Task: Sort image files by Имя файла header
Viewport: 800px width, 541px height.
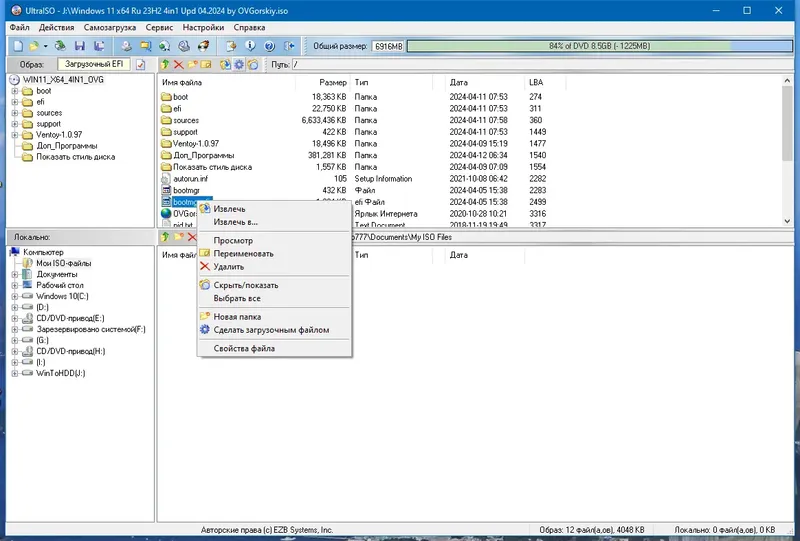Action: pos(227,82)
